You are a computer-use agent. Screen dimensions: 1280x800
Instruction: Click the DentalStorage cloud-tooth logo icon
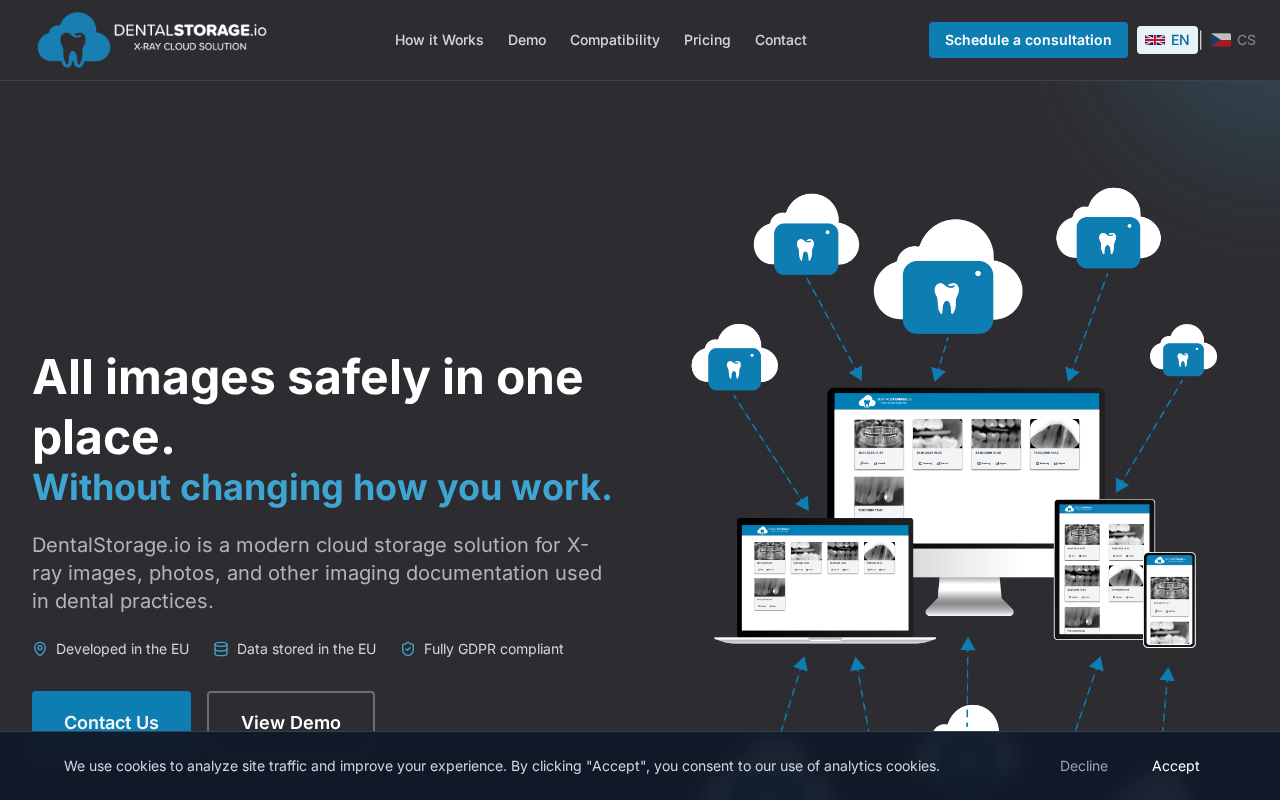(74, 40)
